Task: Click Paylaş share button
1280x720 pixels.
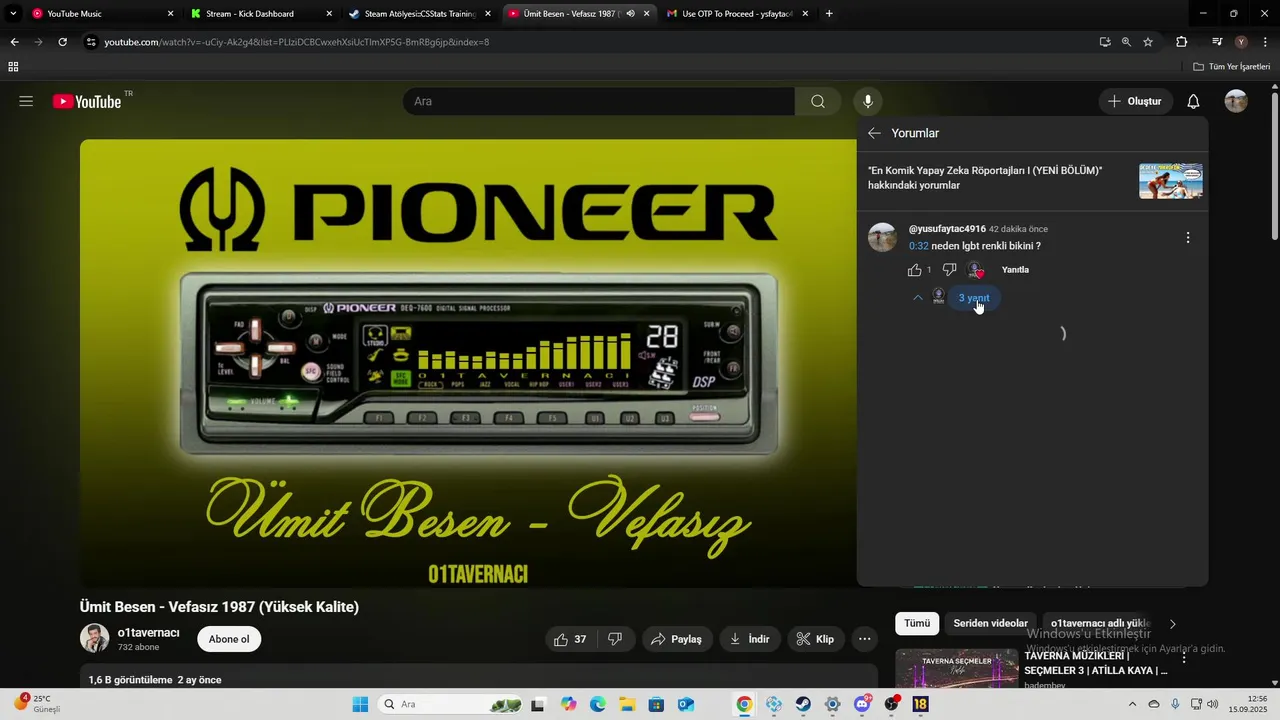Action: point(677,639)
